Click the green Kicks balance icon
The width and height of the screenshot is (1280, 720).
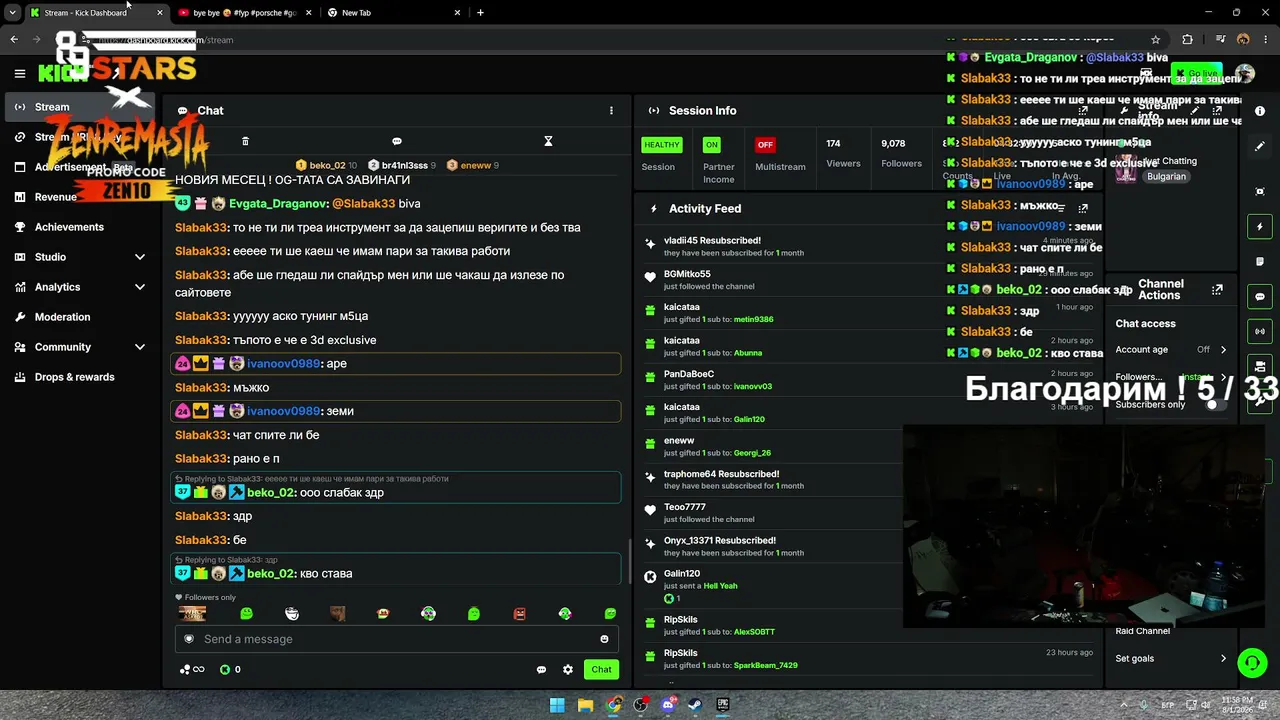click(225, 670)
